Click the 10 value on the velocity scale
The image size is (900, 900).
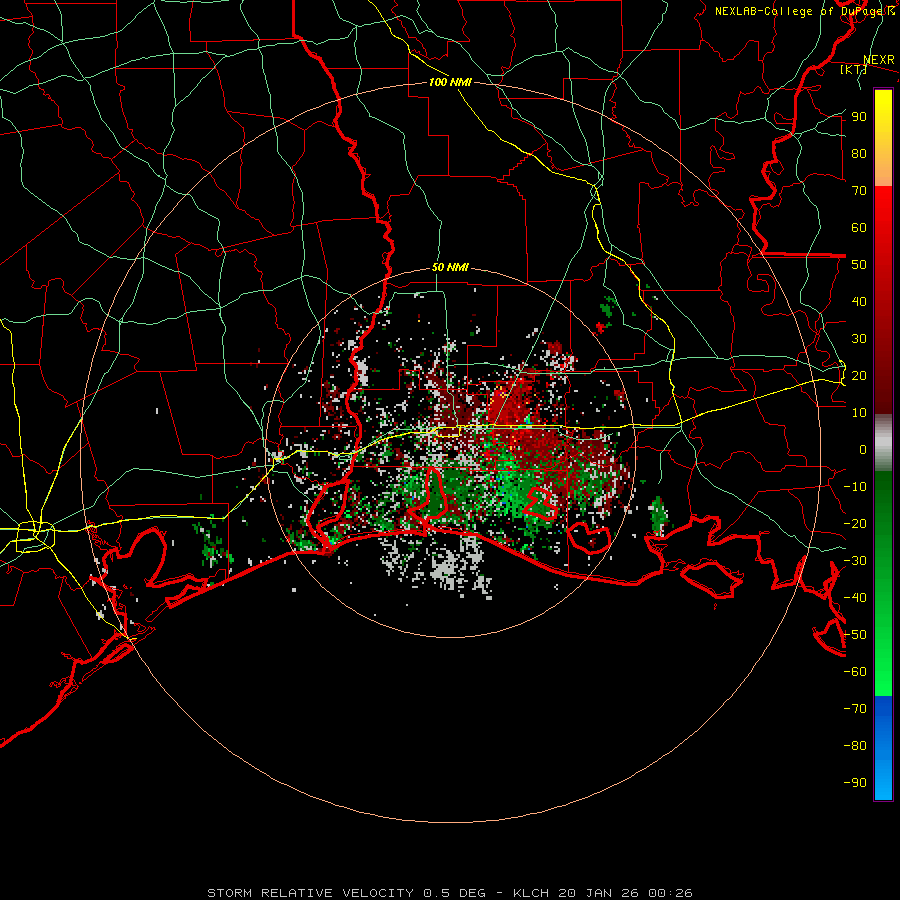pos(859,413)
